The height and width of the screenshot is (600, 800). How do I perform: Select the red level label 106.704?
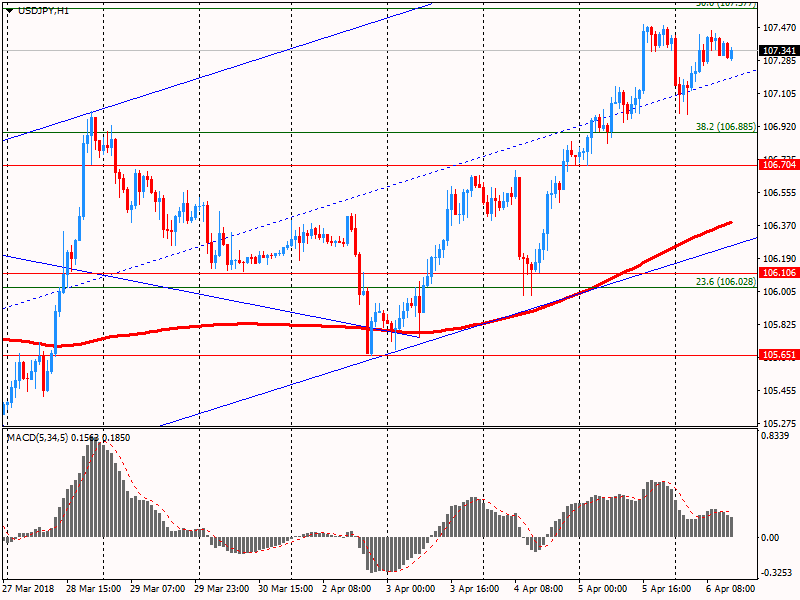(779, 165)
